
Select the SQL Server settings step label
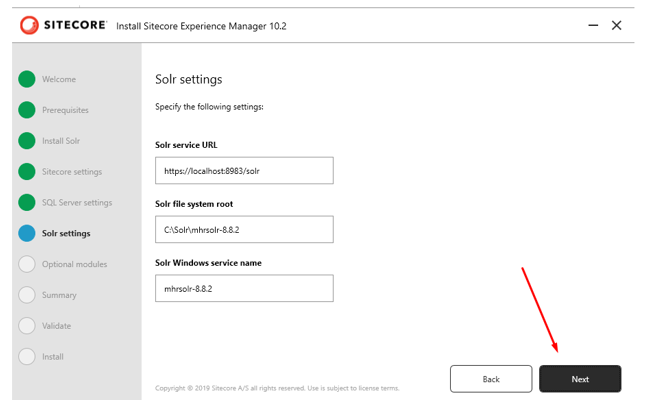coord(77,203)
